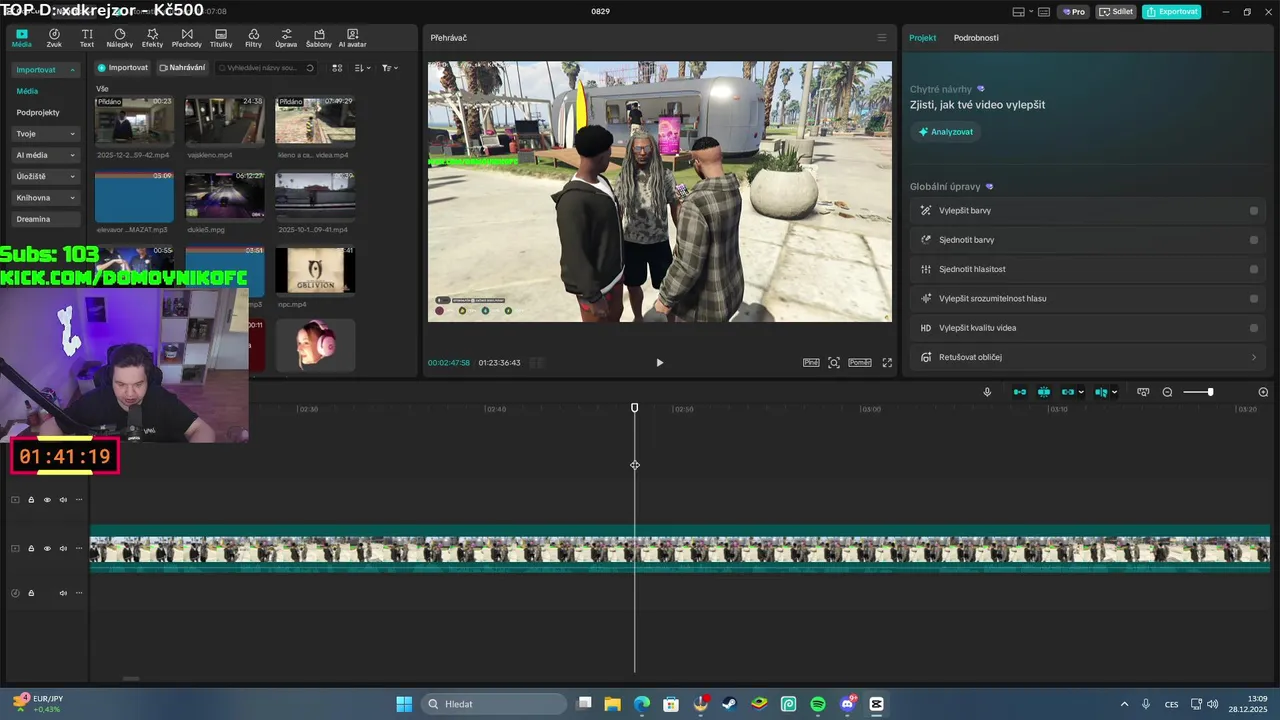Hide the track containing the video clip

[47, 549]
